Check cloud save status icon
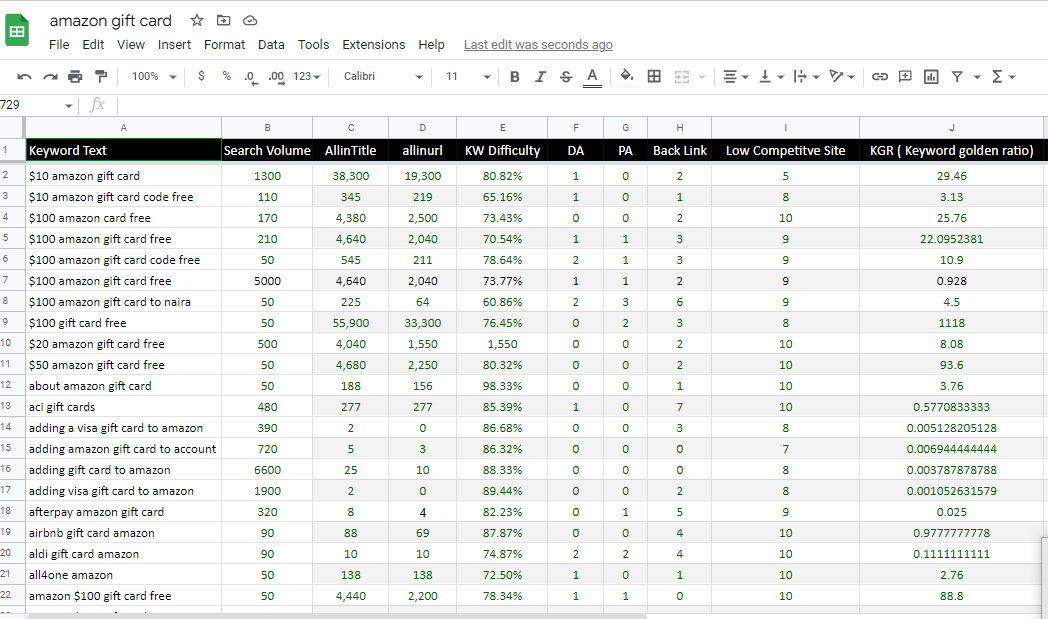The height and width of the screenshot is (619, 1048). pyautogui.click(x=250, y=20)
